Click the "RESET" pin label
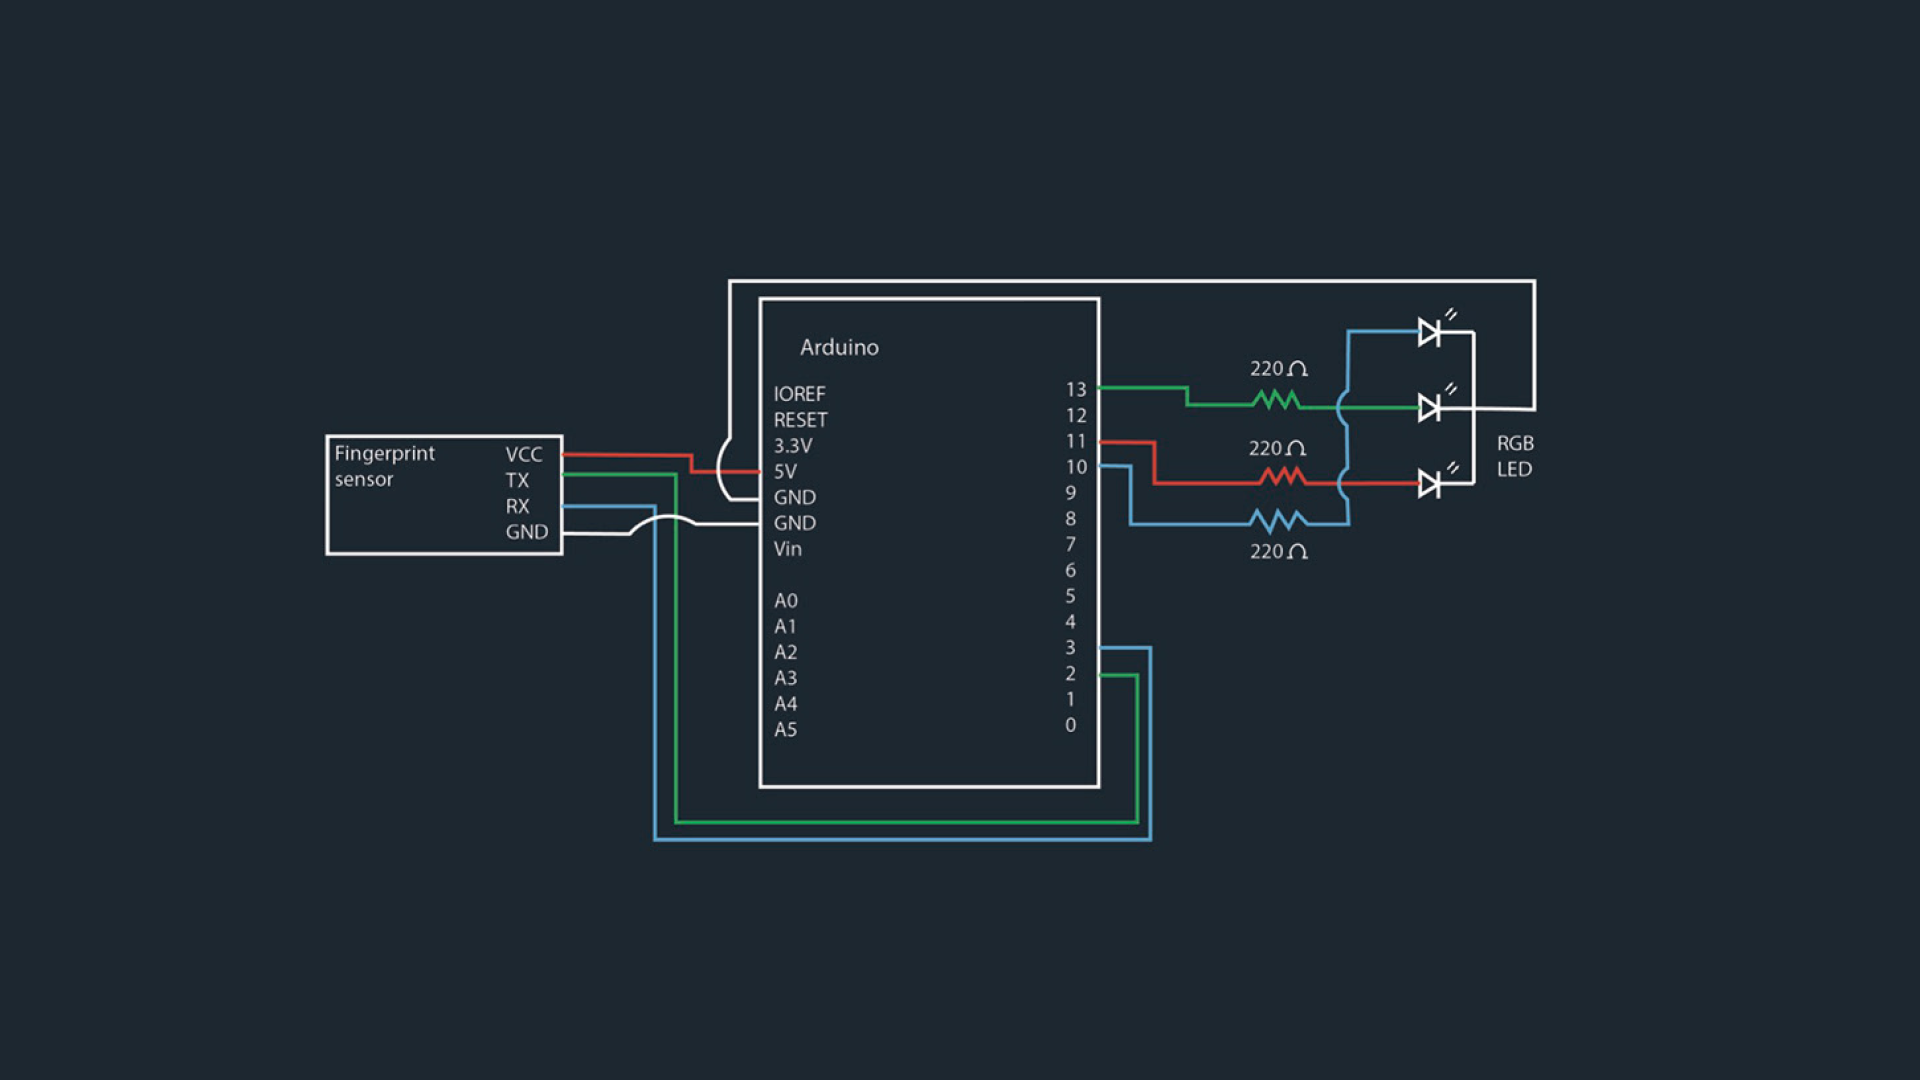This screenshot has height=1080, width=1920. [x=800, y=420]
